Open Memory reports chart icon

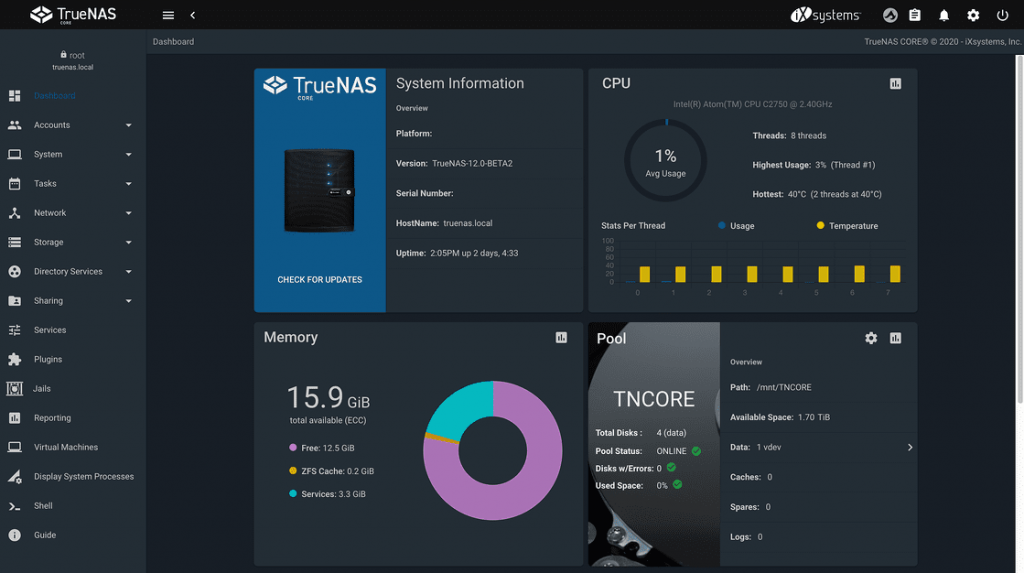(561, 337)
